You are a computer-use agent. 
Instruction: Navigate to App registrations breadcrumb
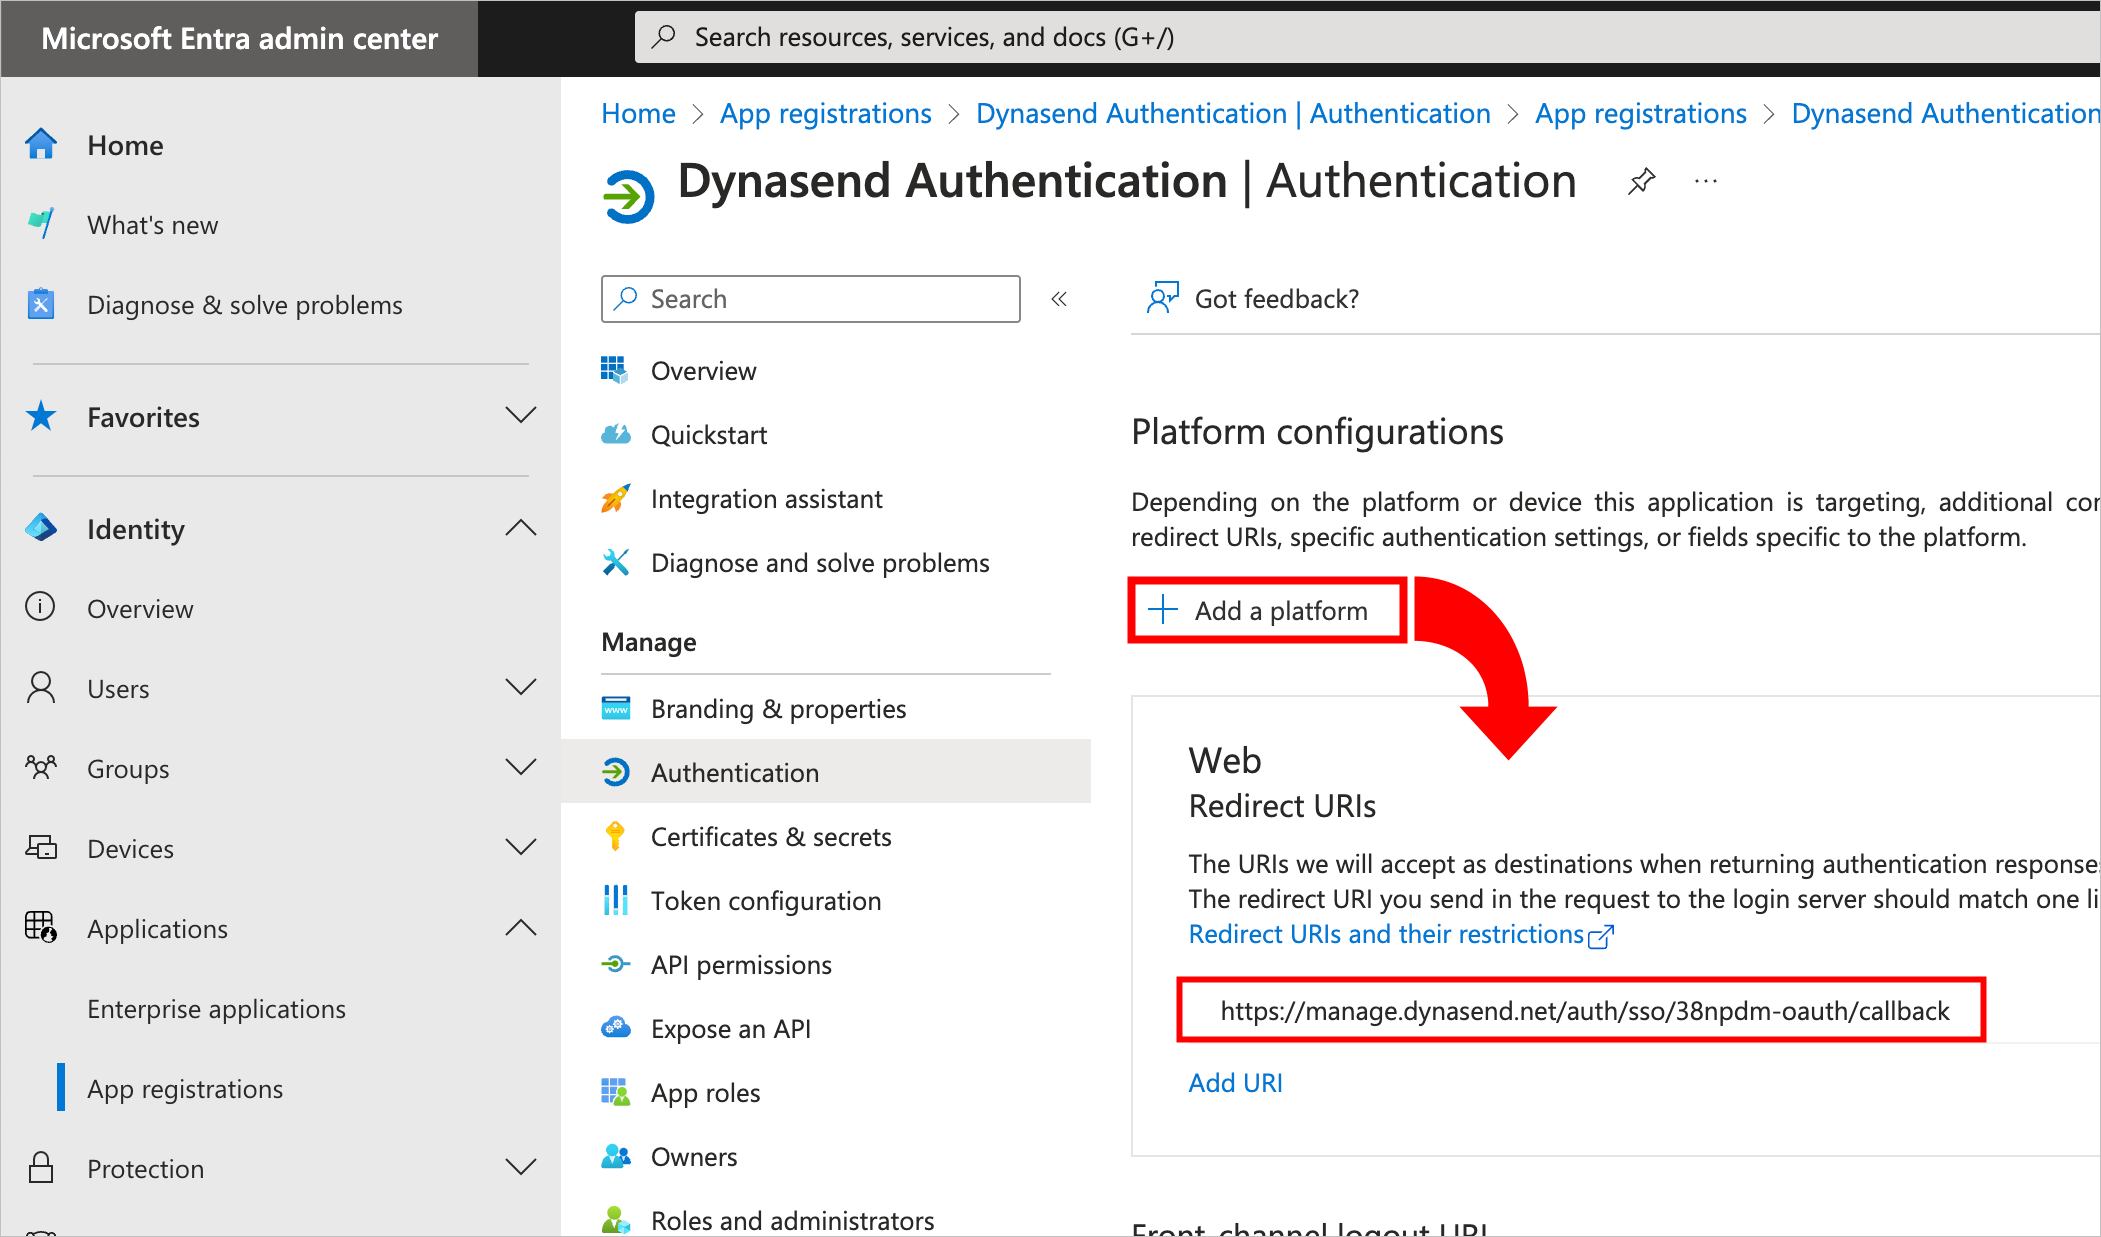[x=825, y=113]
